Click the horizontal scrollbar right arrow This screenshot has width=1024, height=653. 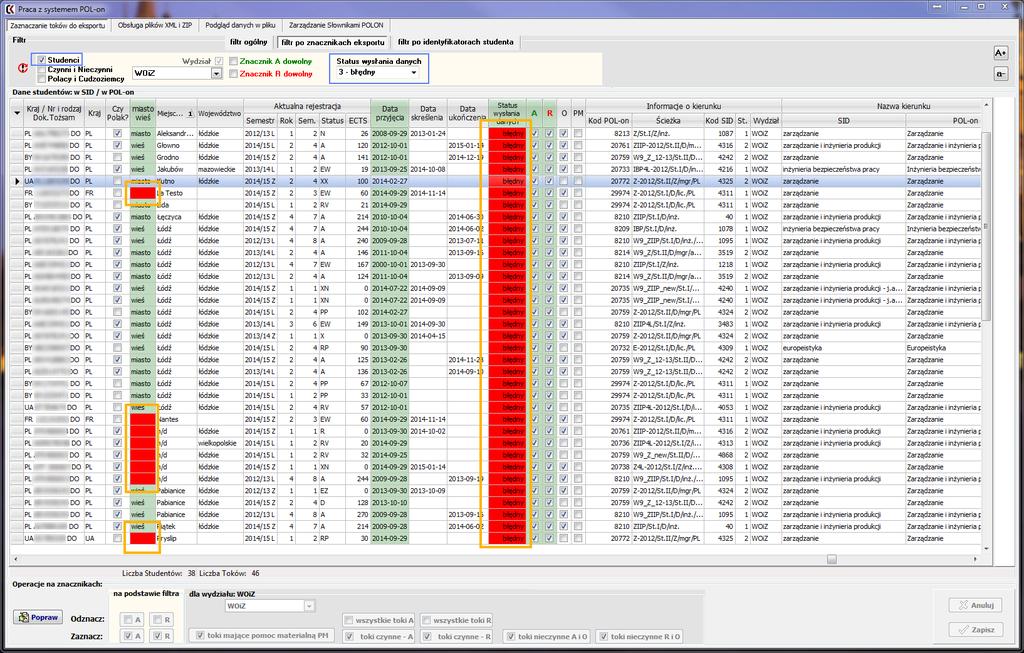coord(976,559)
